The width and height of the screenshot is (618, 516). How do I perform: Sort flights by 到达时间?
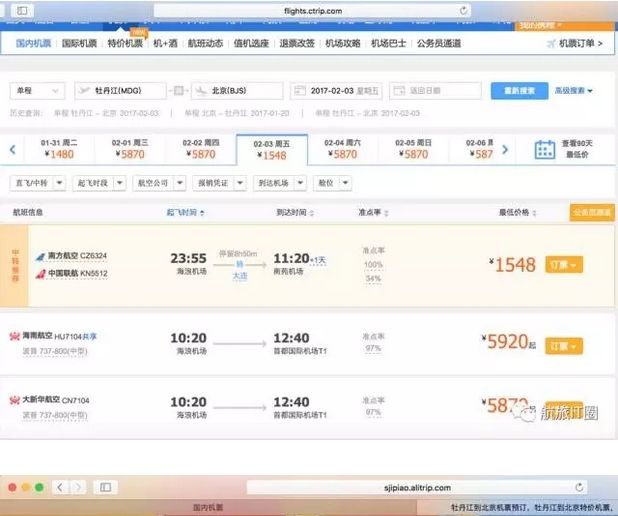click(x=295, y=213)
